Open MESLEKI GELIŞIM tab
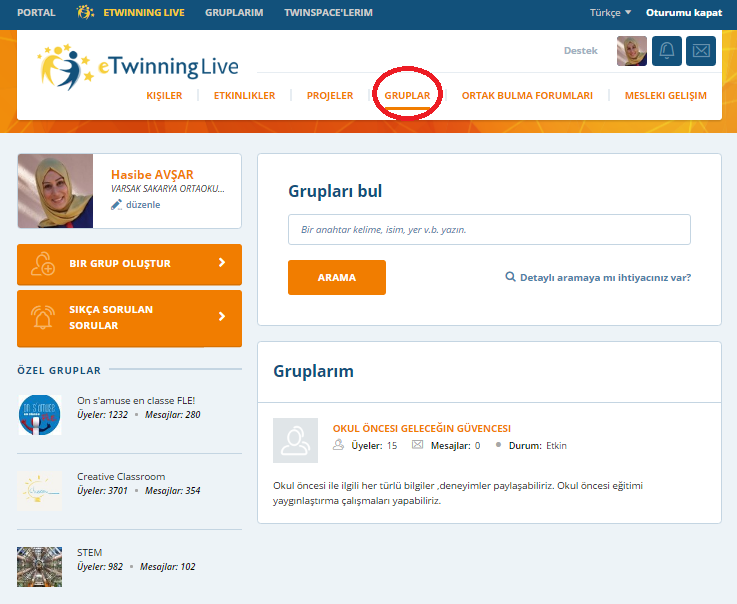 666,95
